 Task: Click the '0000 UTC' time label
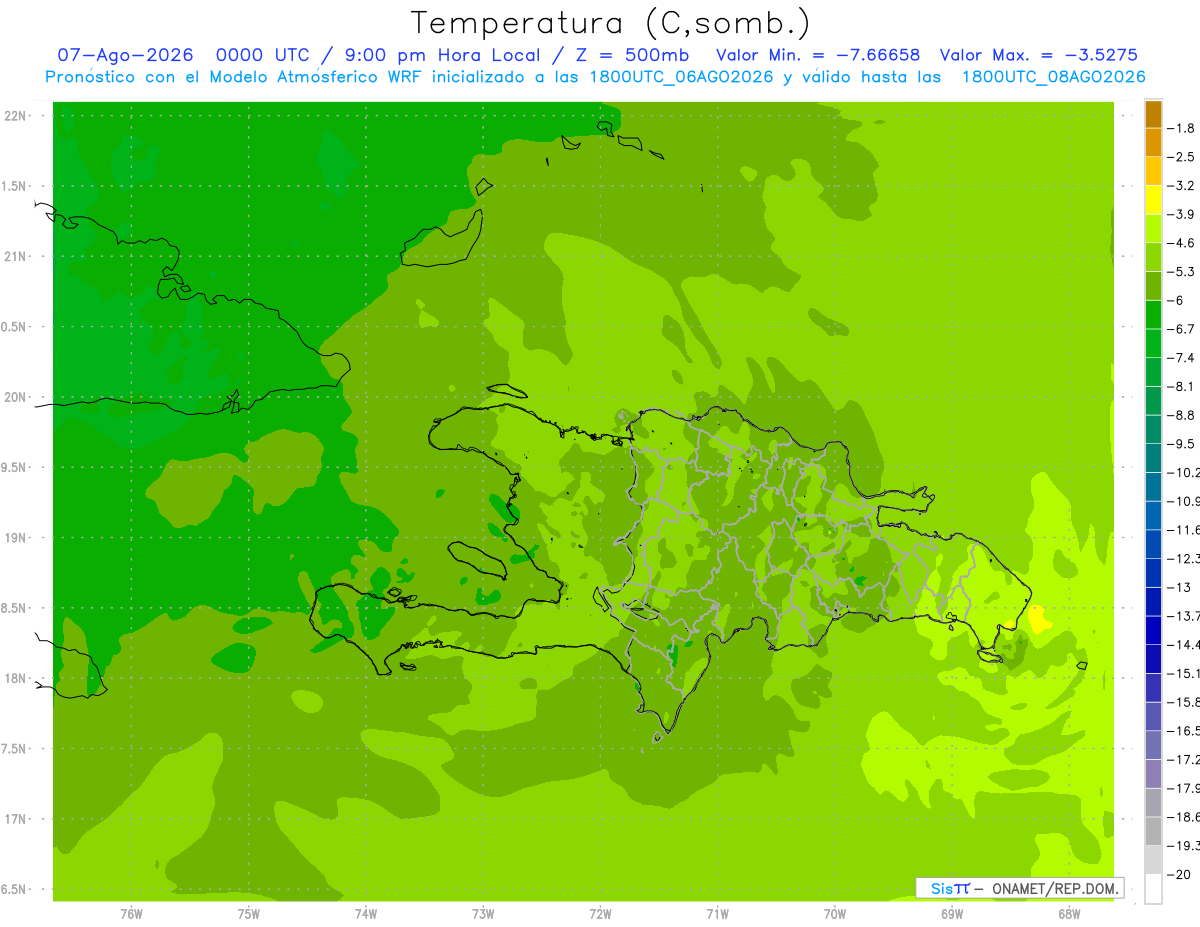[x=263, y=56]
